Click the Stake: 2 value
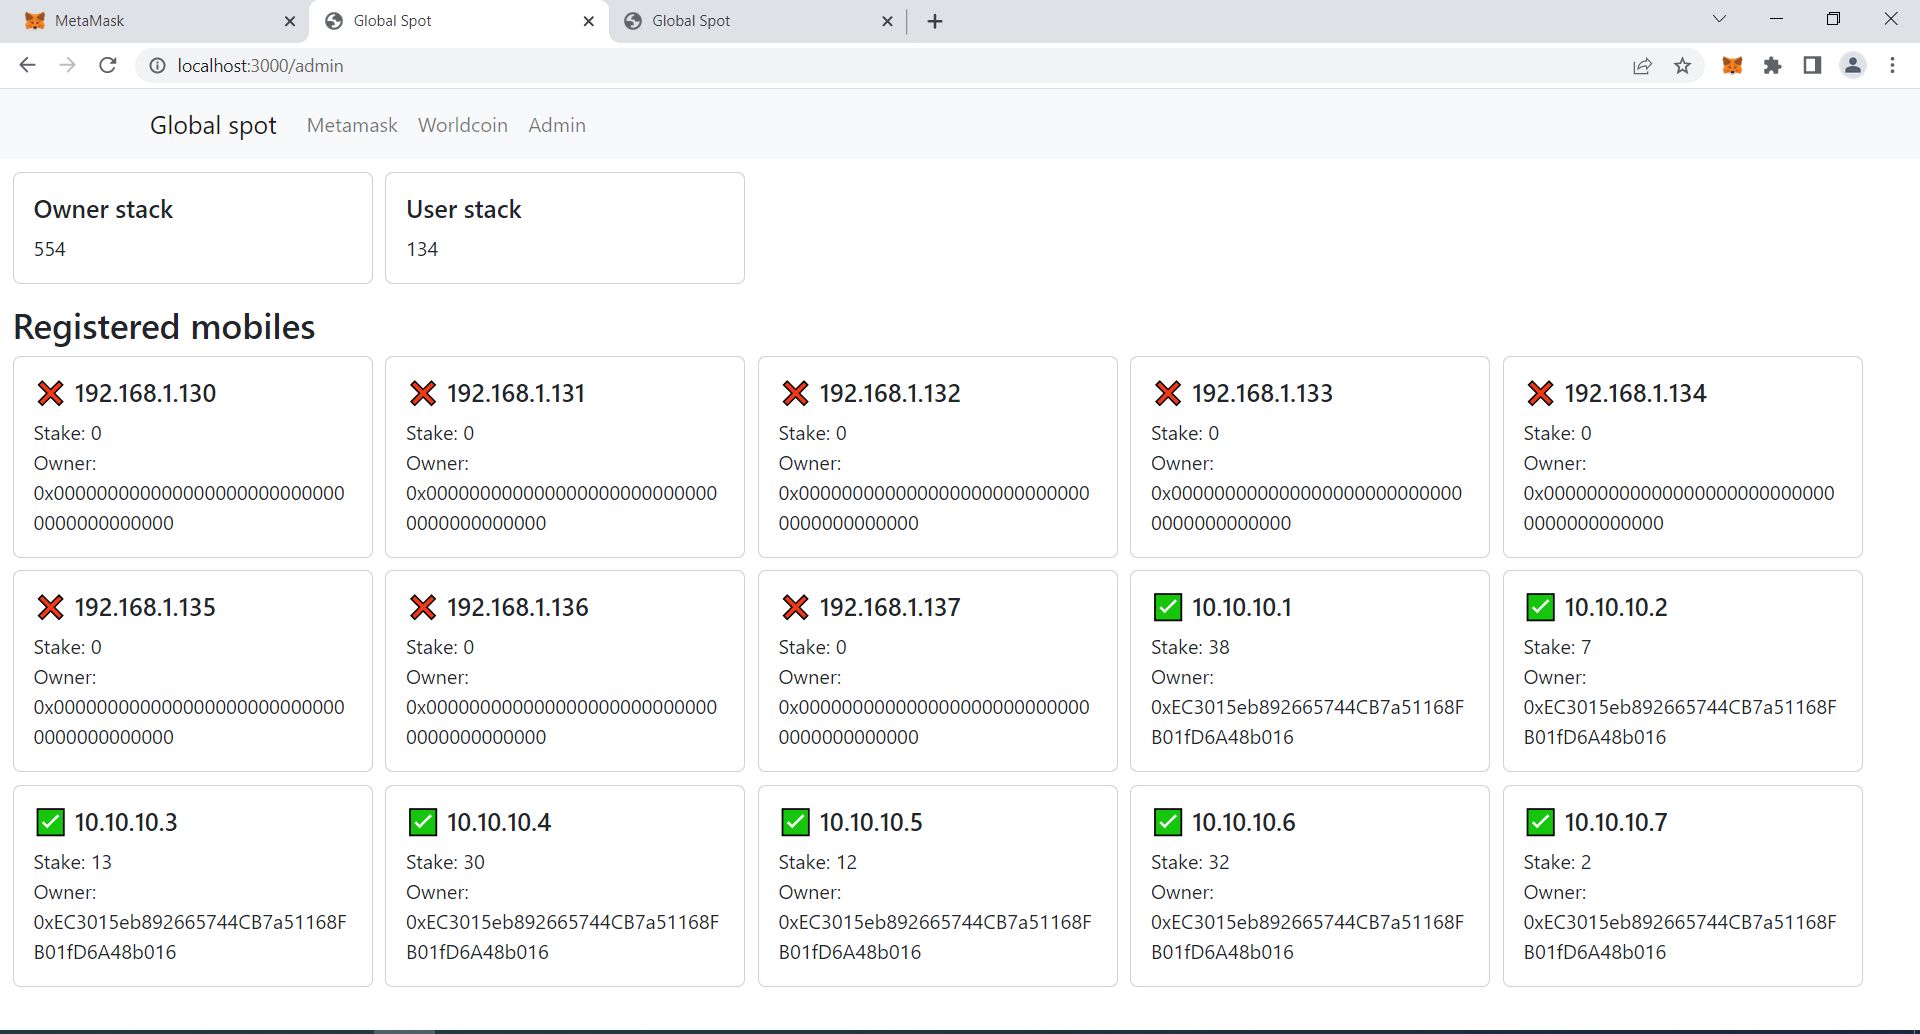 pos(1557,862)
